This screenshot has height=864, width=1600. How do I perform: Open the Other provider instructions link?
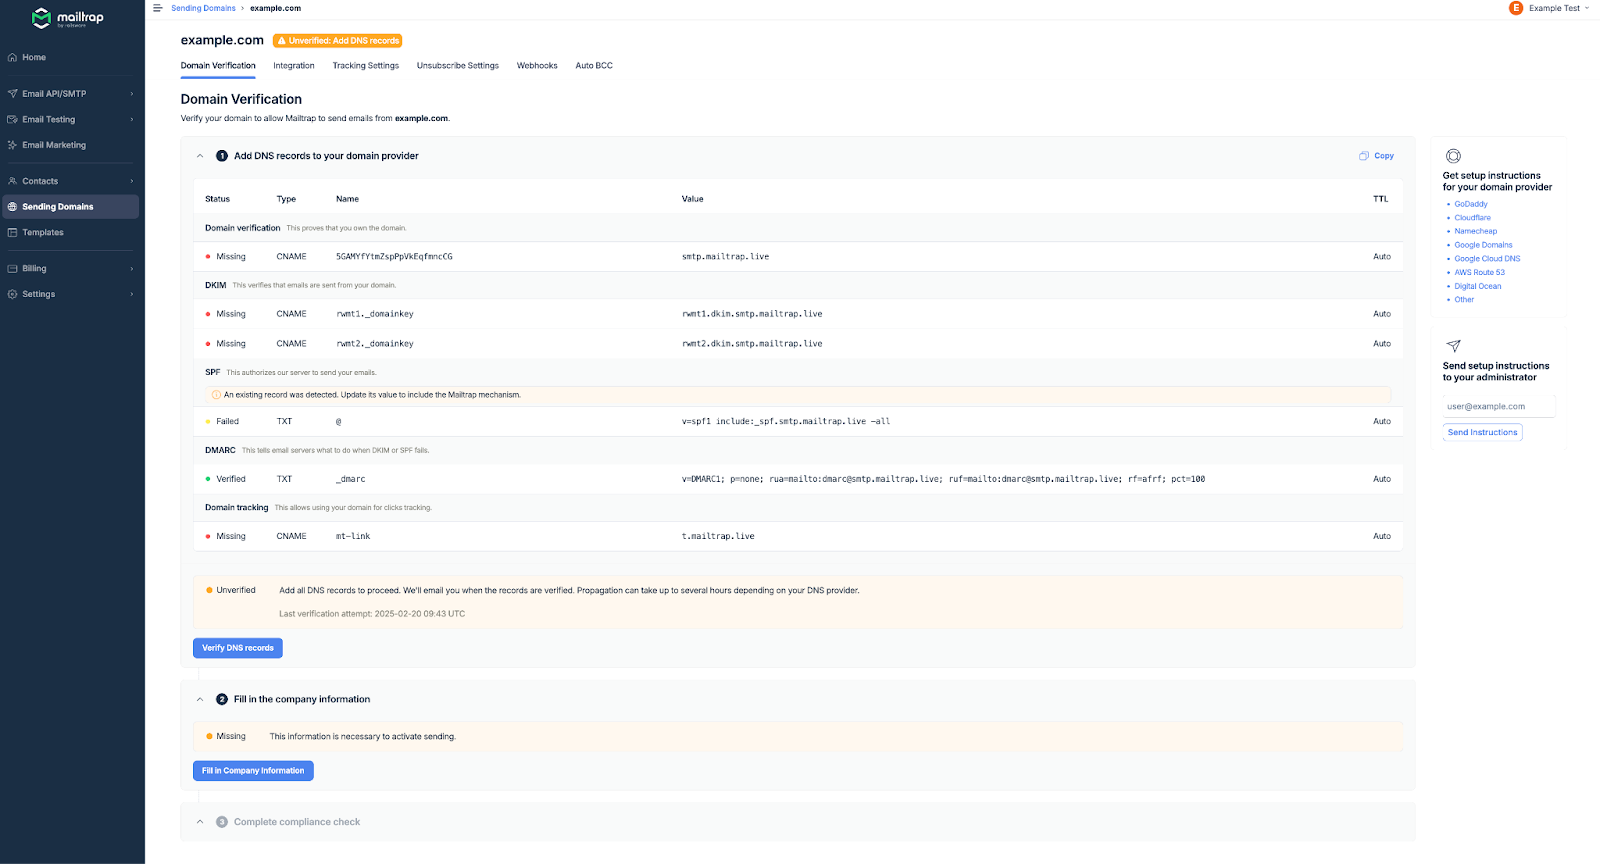[x=1464, y=300]
